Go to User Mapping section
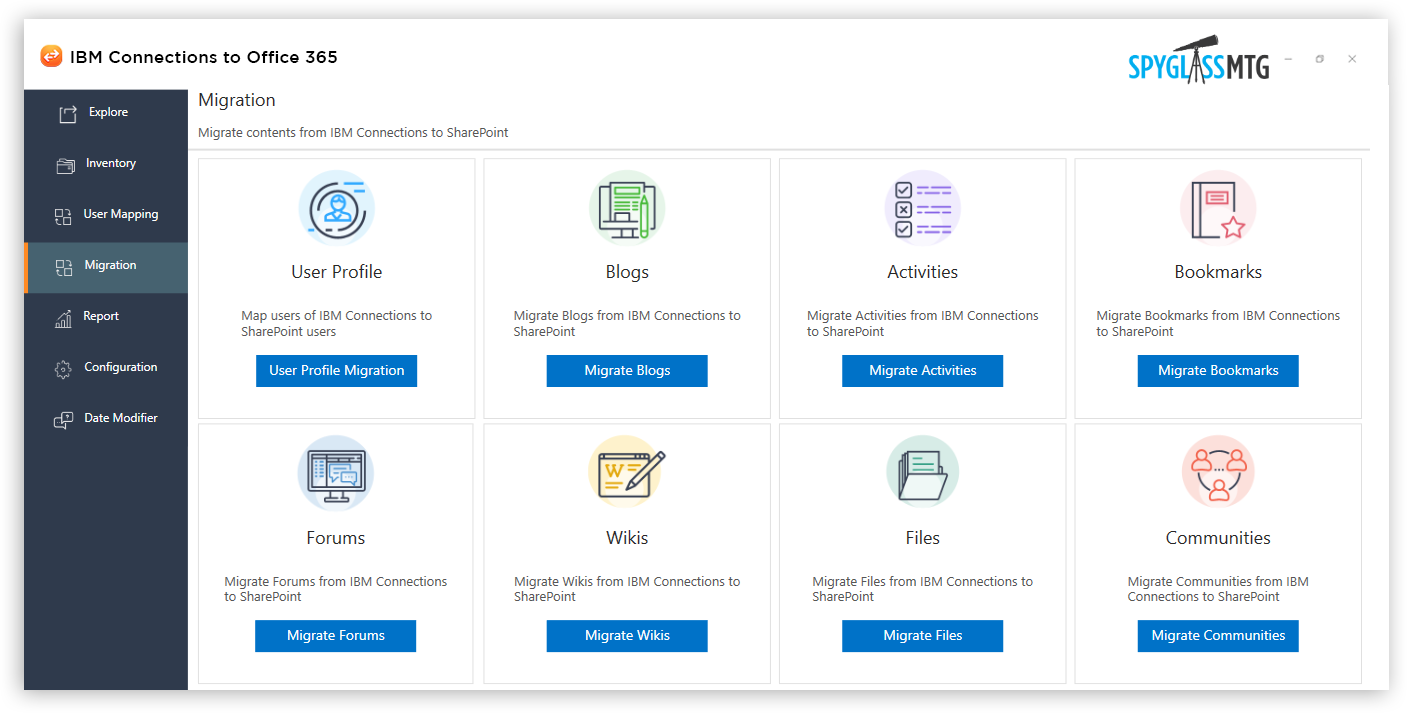This screenshot has height=713, width=1407. (106, 216)
